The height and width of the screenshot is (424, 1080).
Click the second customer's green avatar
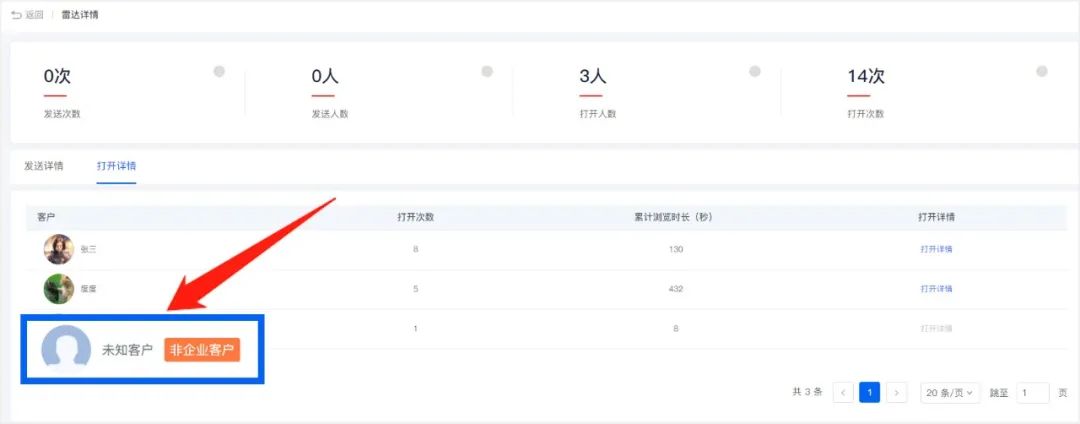[x=59, y=289]
